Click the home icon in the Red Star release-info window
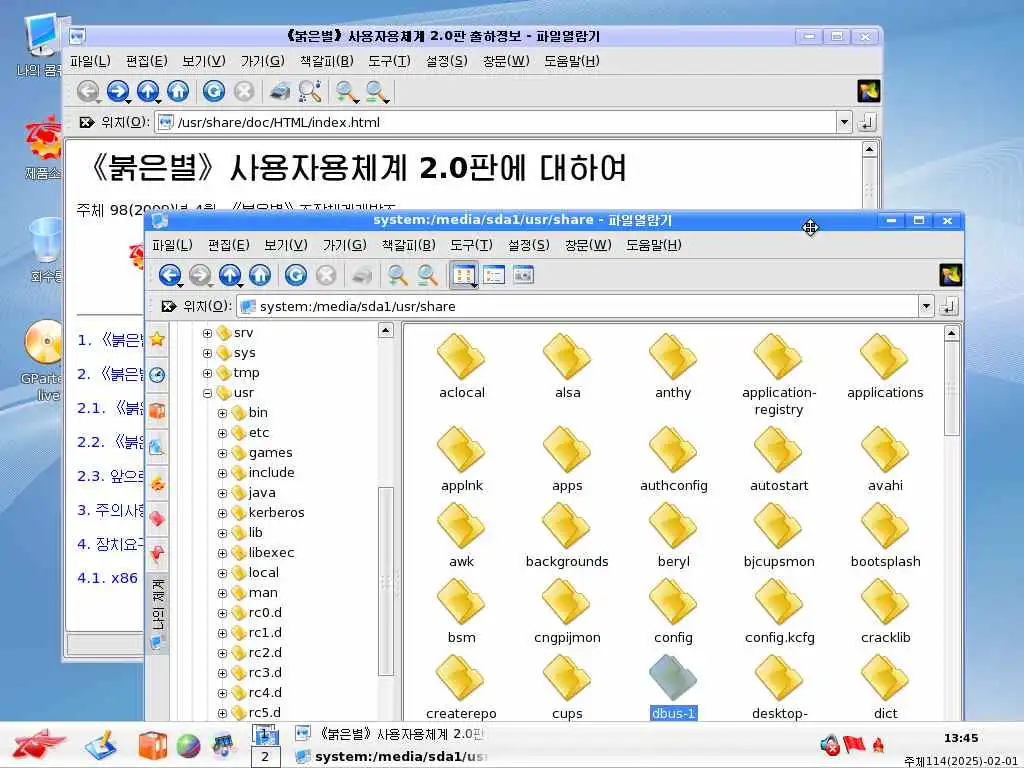1024x768 pixels. (x=178, y=91)
